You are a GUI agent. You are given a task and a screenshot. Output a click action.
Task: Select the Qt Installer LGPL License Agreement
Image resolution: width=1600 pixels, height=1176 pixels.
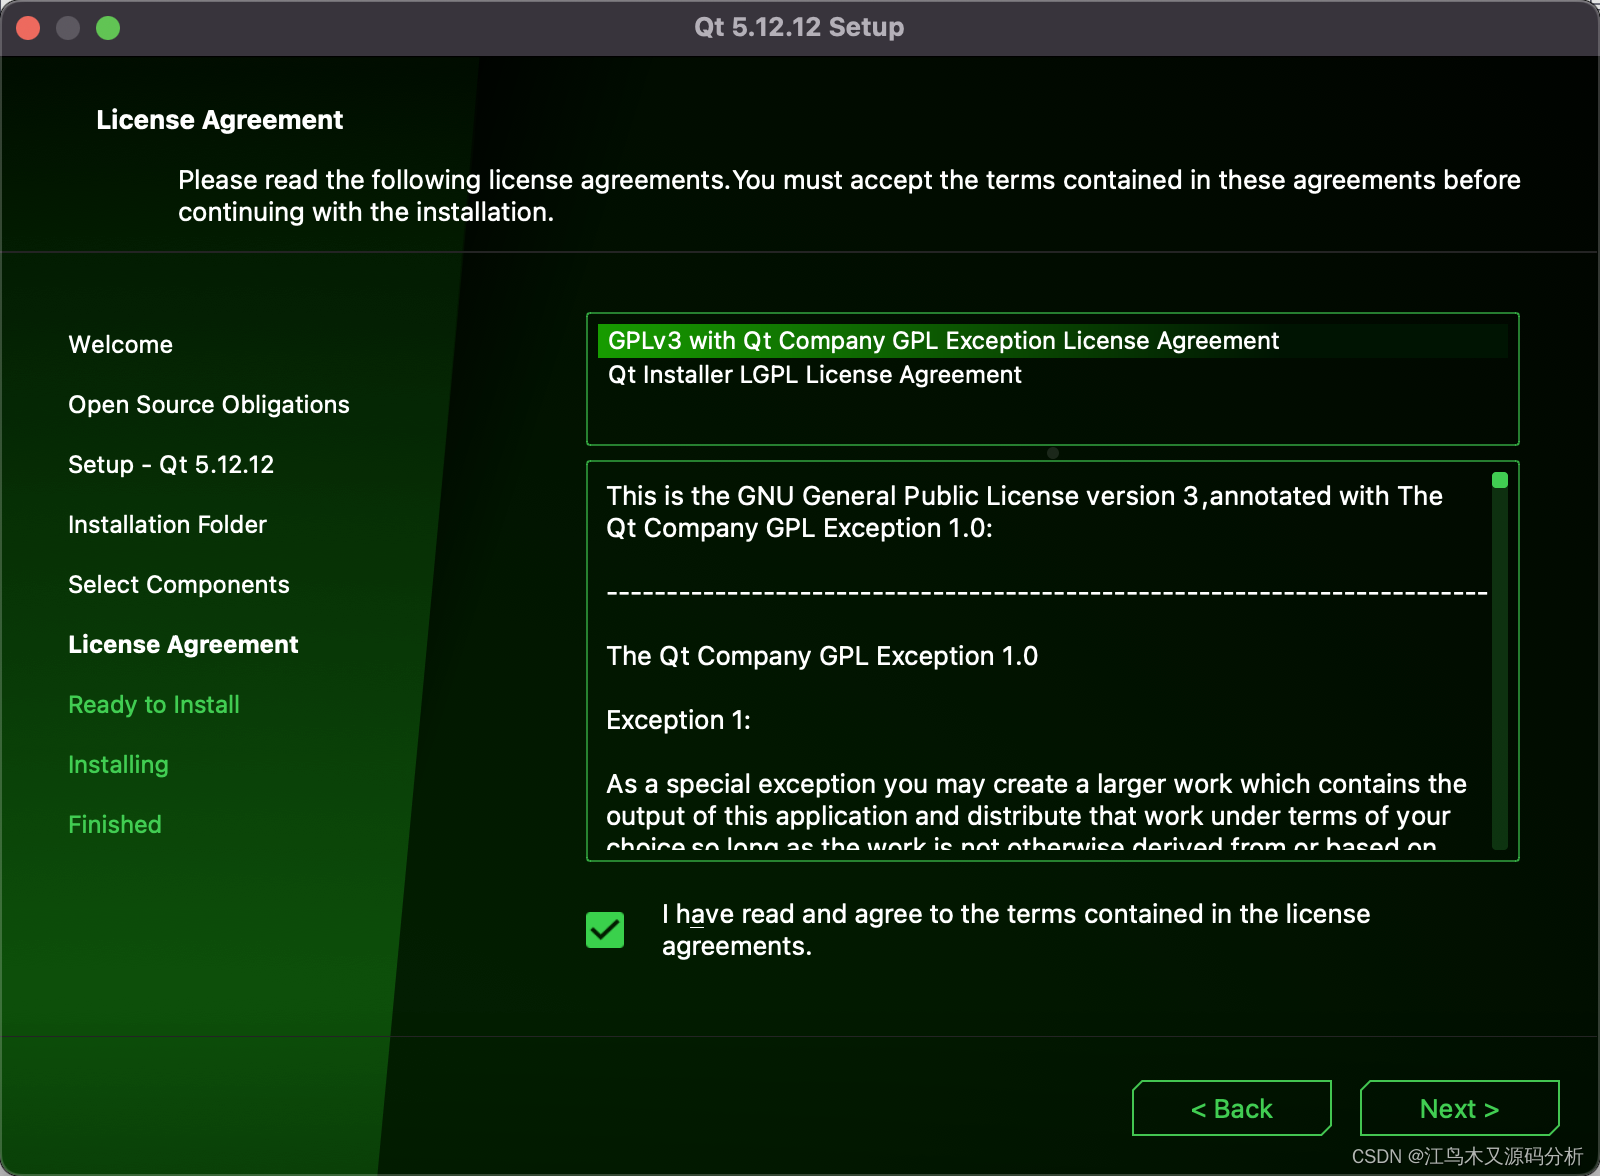point(815,375)
